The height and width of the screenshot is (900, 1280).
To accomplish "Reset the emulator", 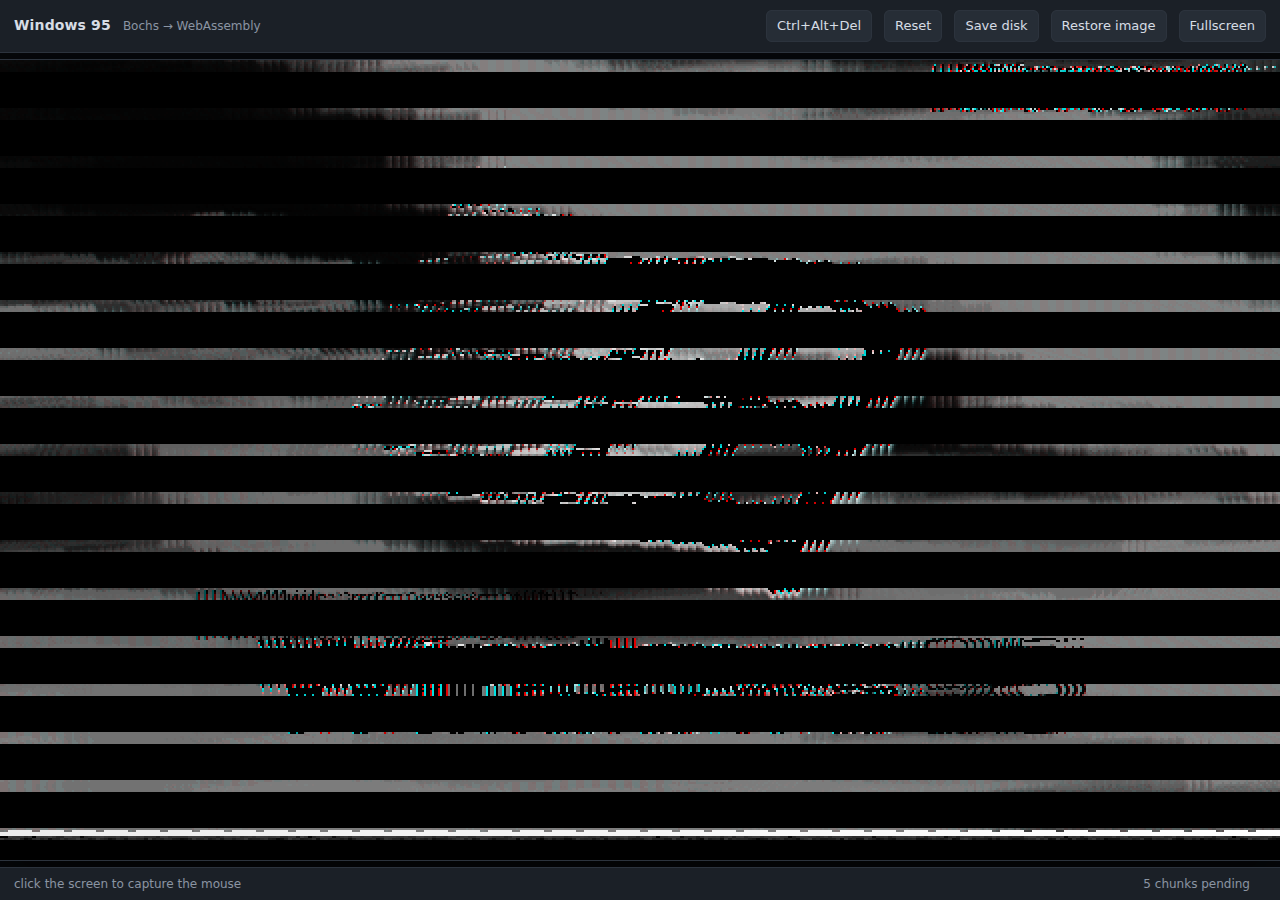I will tap(913, 26).
